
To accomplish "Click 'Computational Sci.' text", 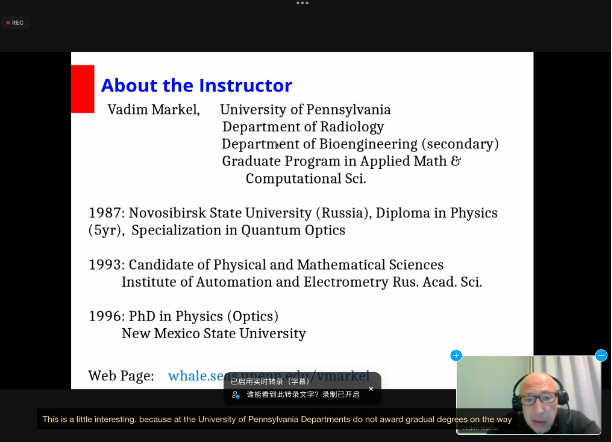I will pos(306,178).
